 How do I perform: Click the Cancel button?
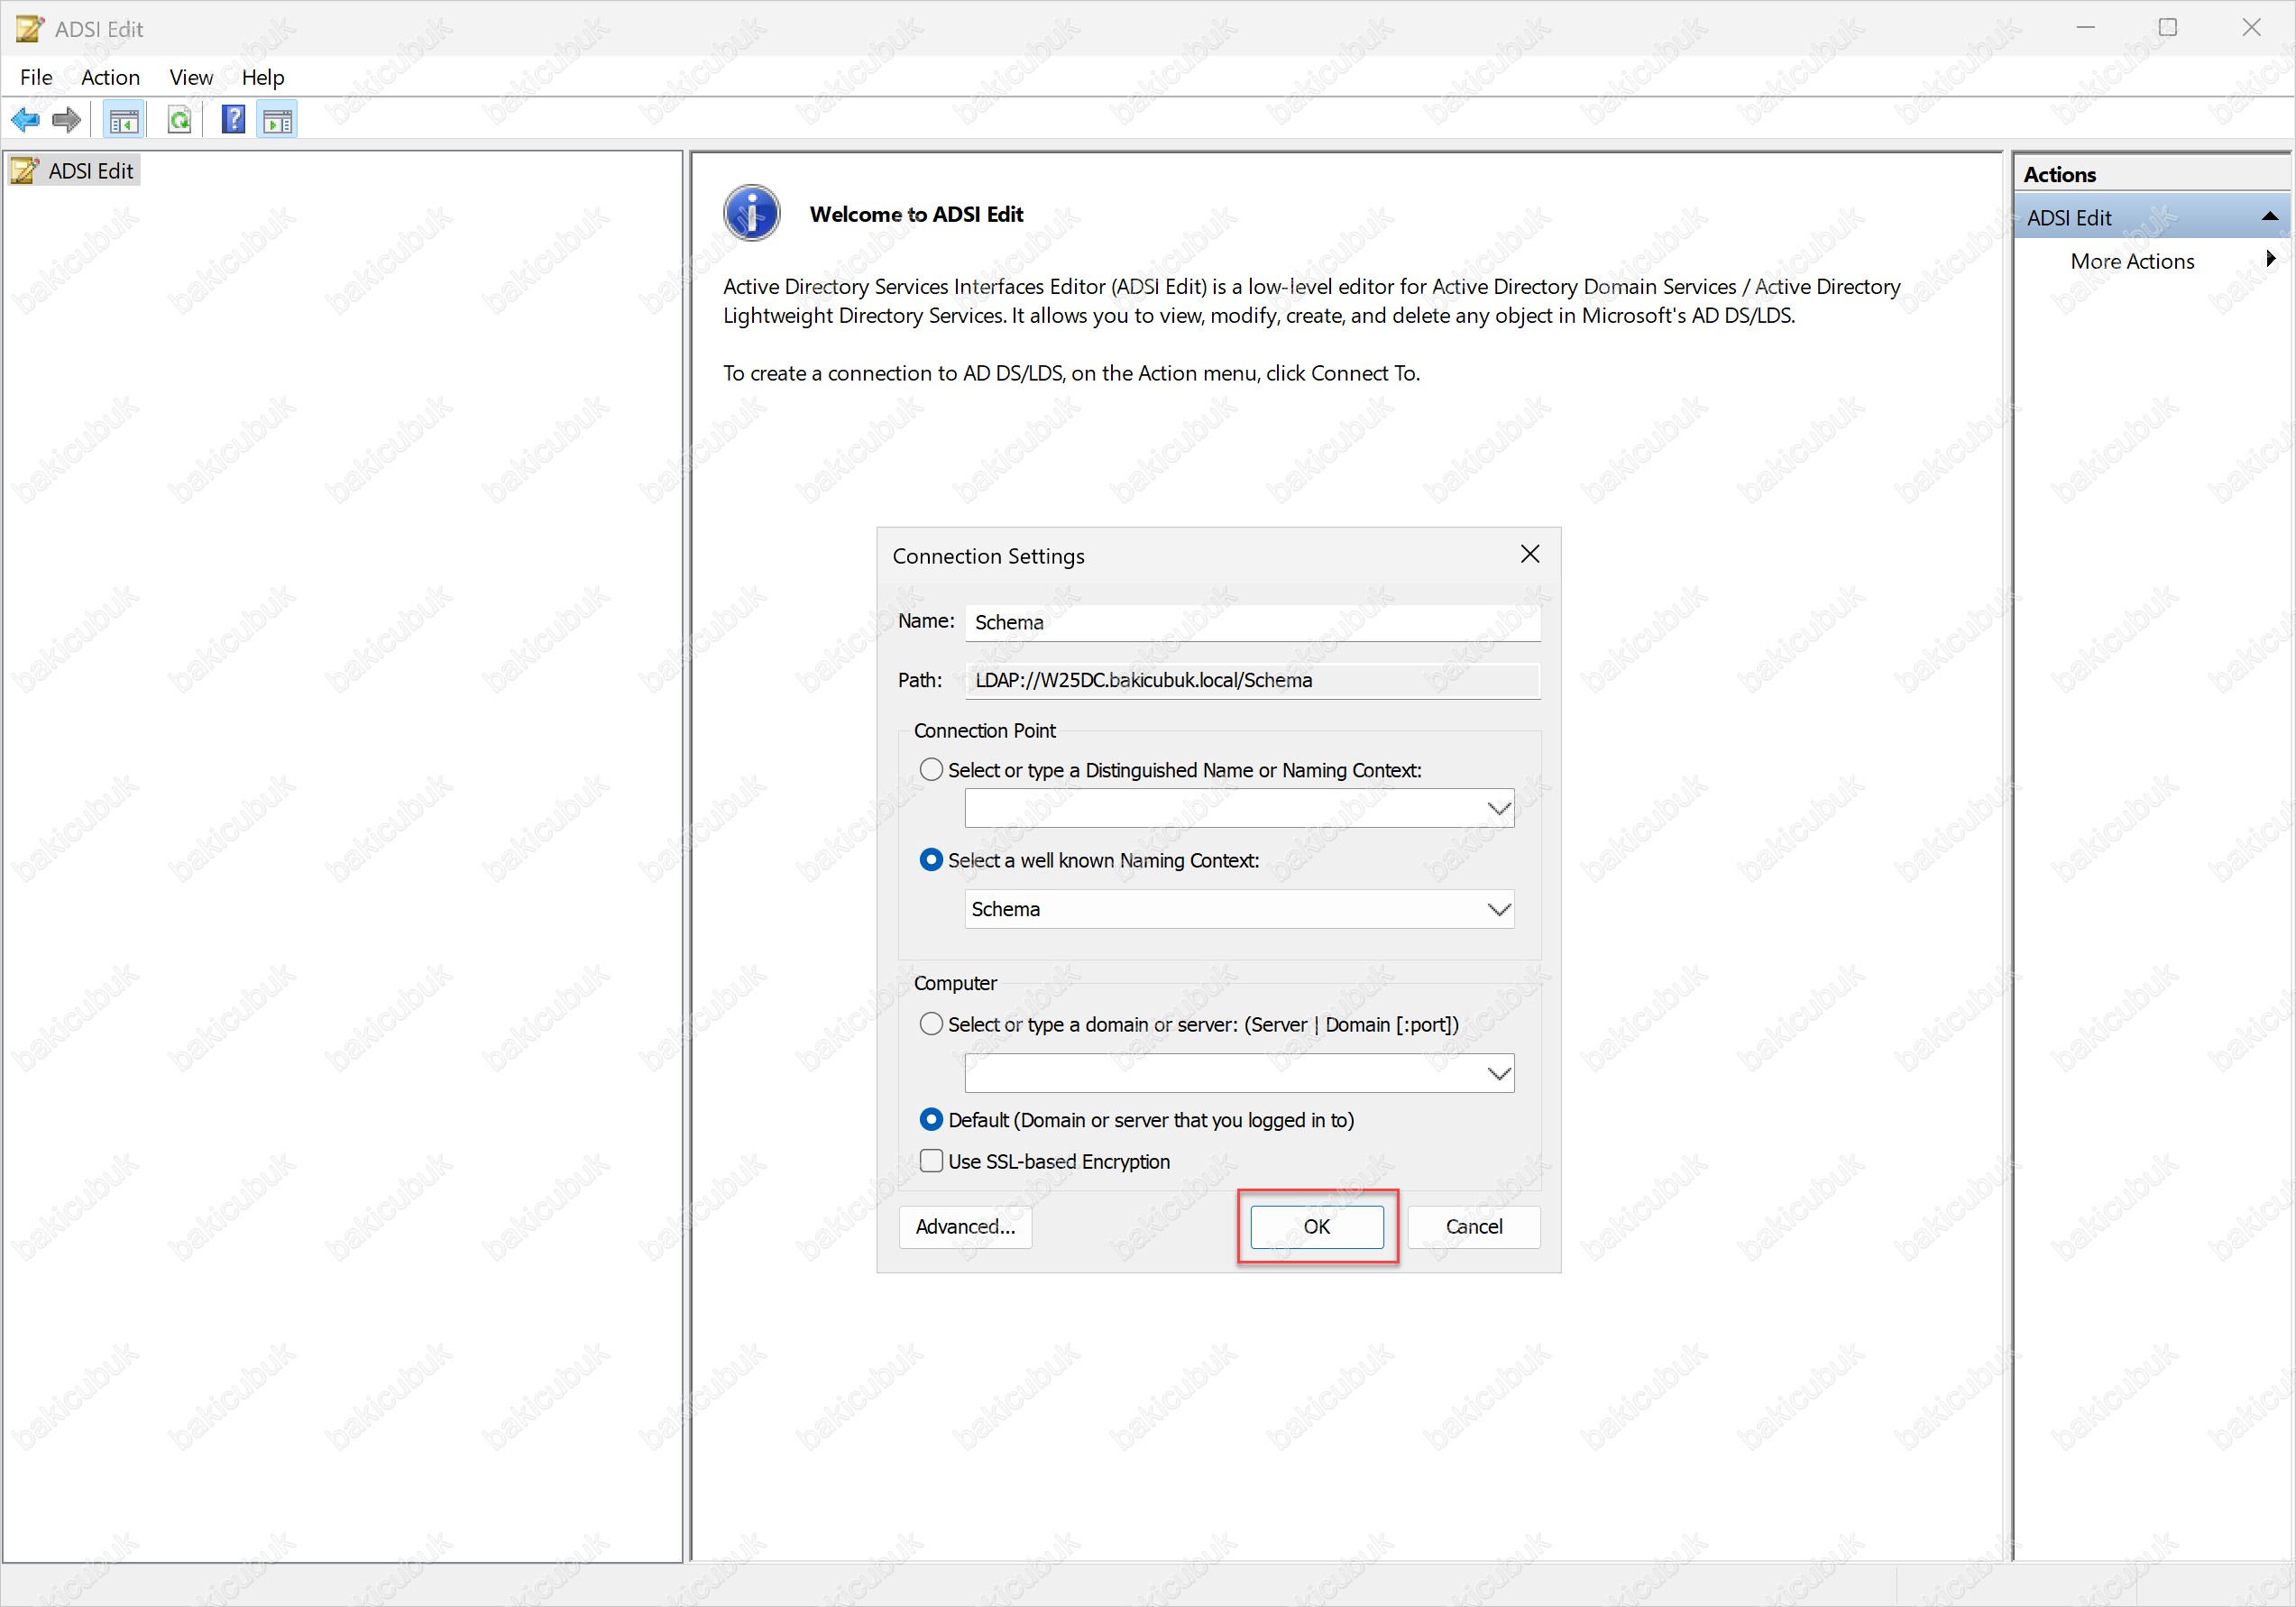coord(1474,1227)
